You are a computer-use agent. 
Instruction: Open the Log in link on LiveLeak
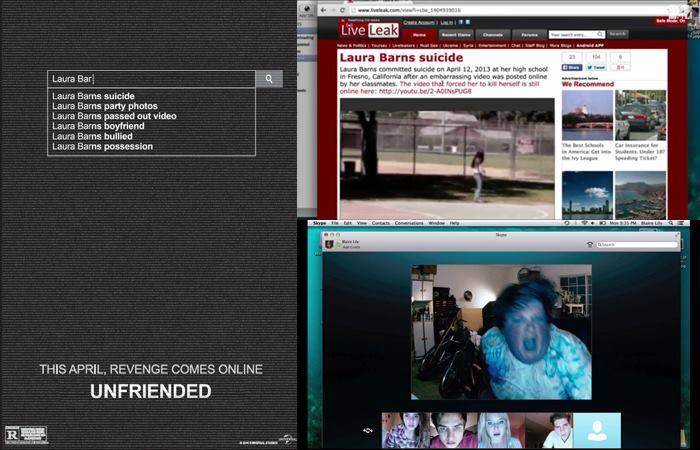point(446,22)
